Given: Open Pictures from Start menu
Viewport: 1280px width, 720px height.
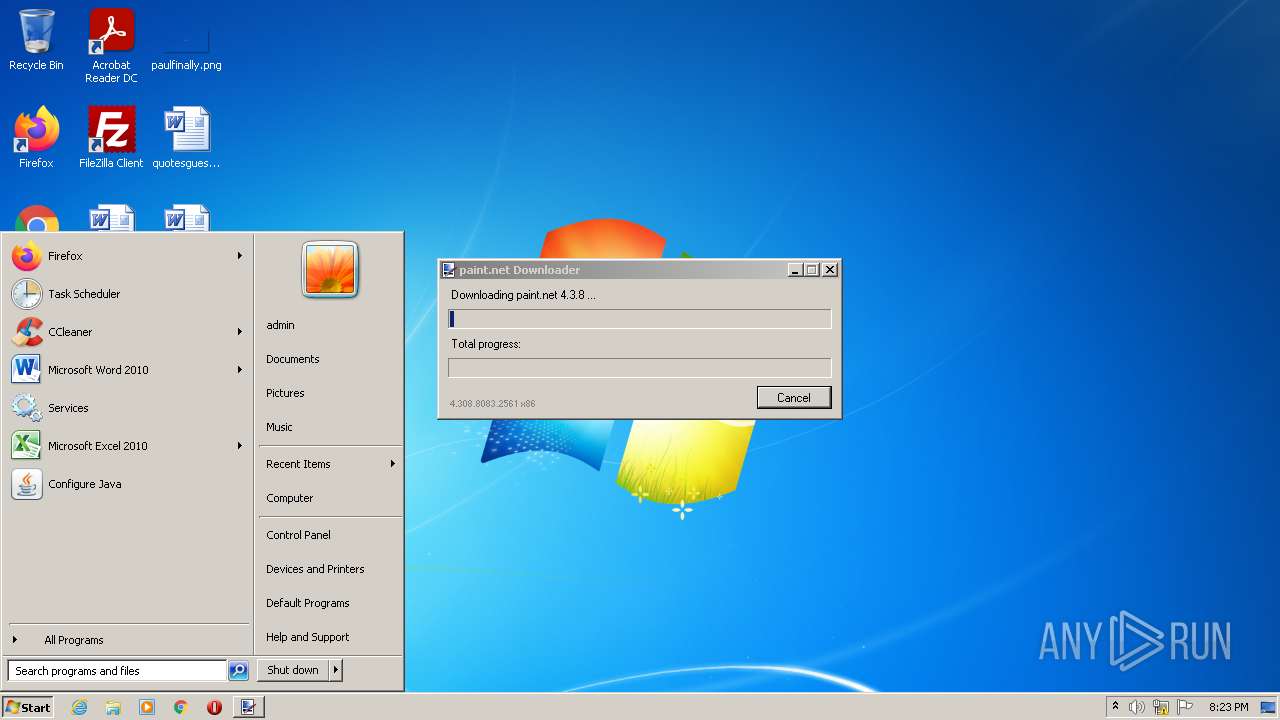Looking at the screenshot, I should [x=330, y=393].
